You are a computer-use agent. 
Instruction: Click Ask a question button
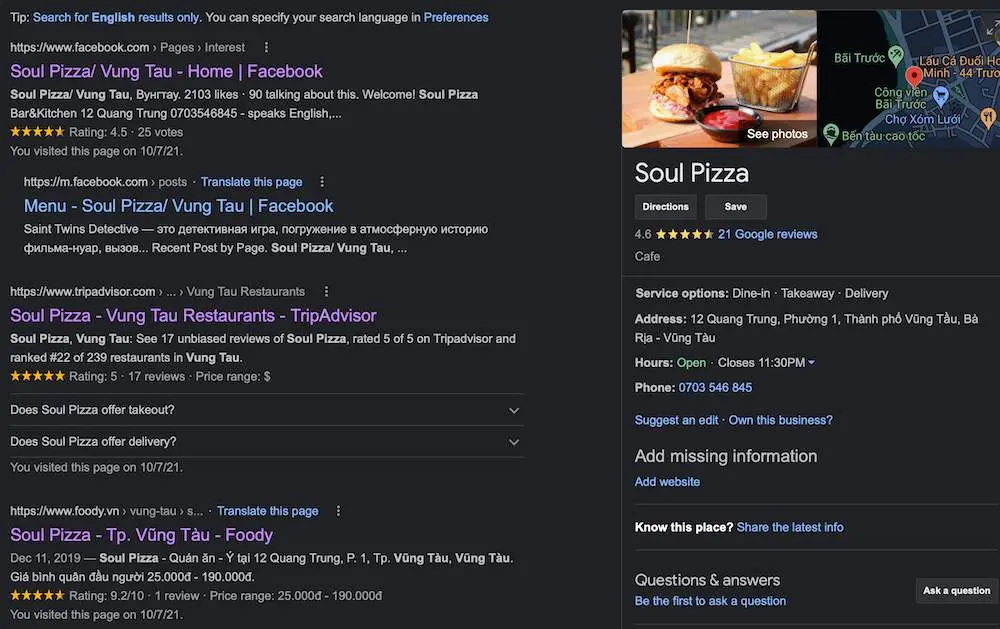(957, 591)
